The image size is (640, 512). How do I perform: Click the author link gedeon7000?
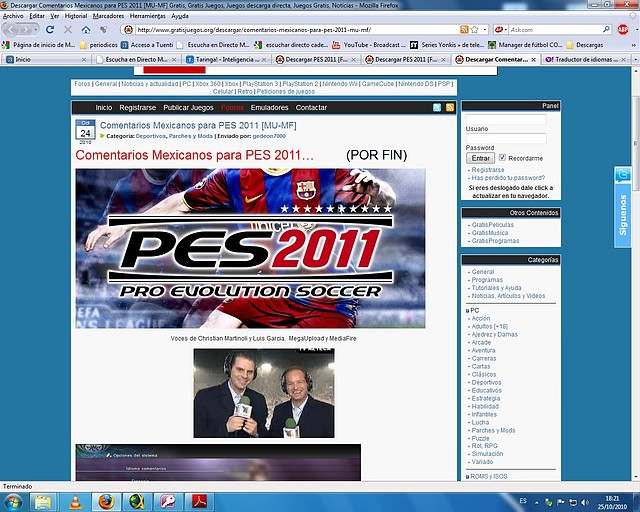click(x=269, y=136)
